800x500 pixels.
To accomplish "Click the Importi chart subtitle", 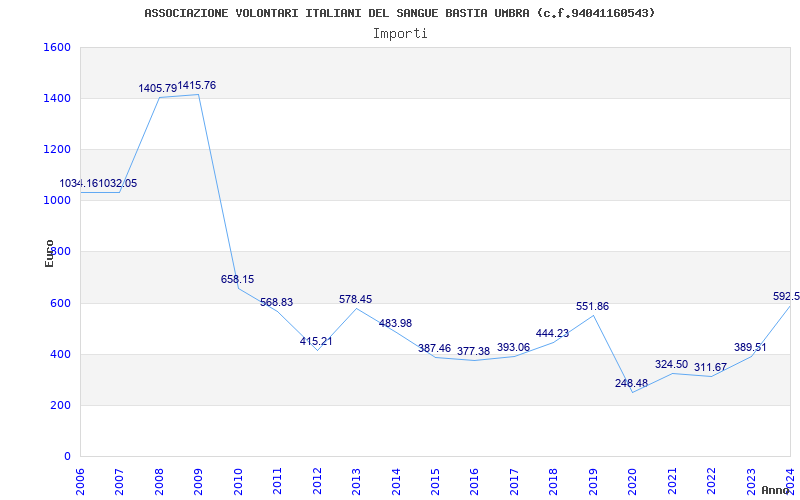I will [x=400, y=33].
